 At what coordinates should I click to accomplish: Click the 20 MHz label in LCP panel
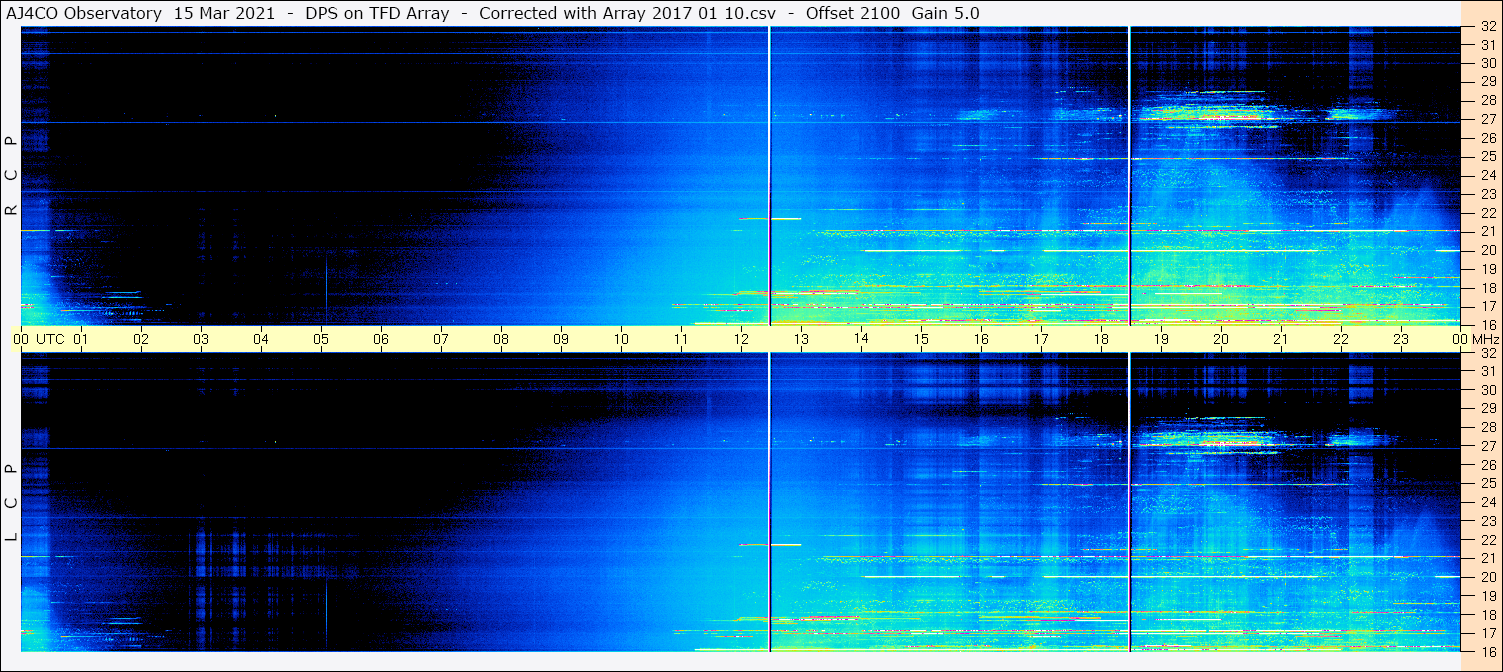(x=1487, y=577)
